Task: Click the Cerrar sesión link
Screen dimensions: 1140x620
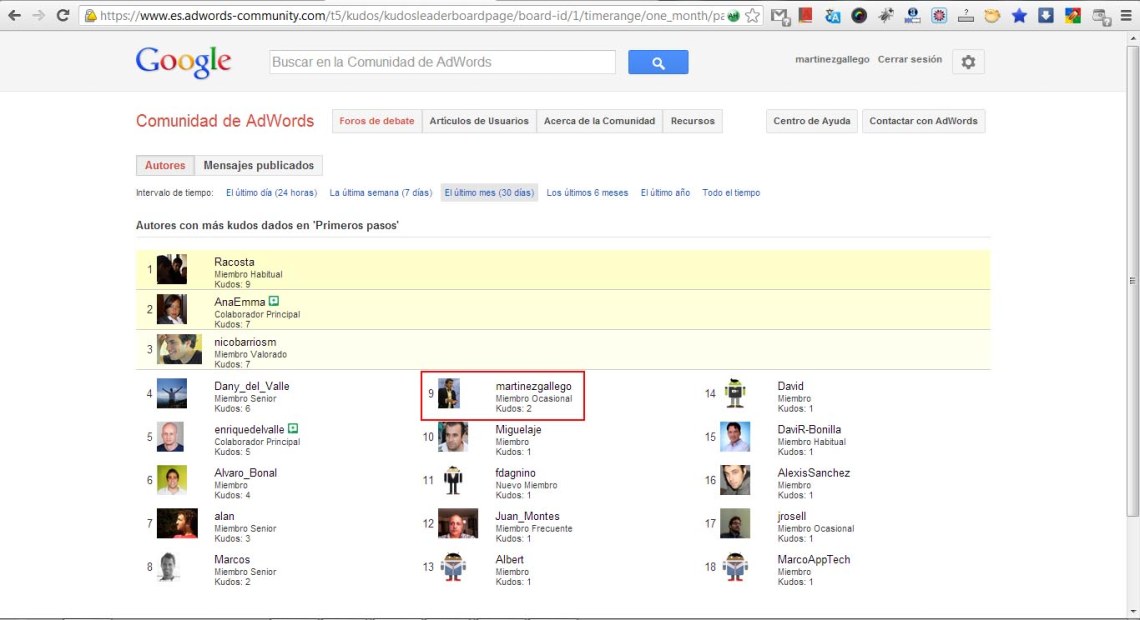Action: [909, 60]
